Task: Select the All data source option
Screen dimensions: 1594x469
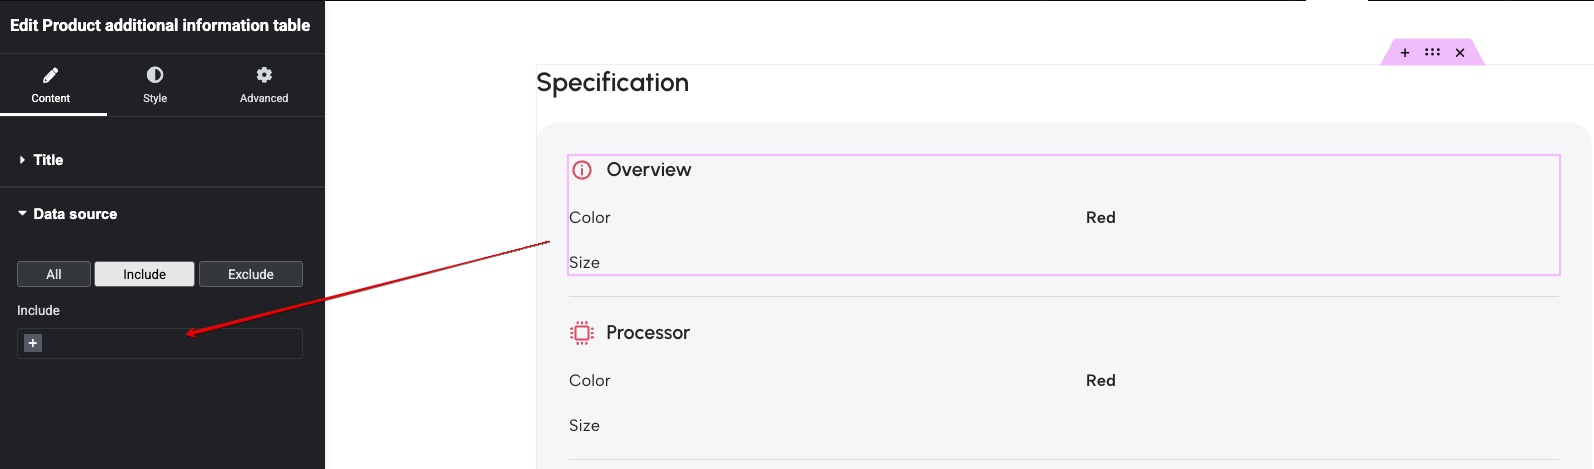Action: [54, 274]
